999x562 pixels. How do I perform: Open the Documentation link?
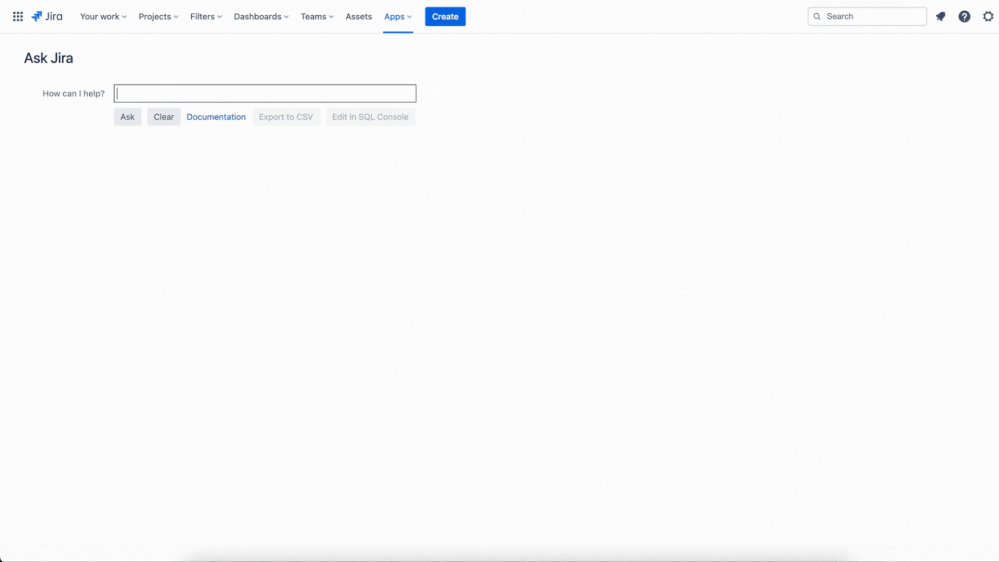pos(216,117)
